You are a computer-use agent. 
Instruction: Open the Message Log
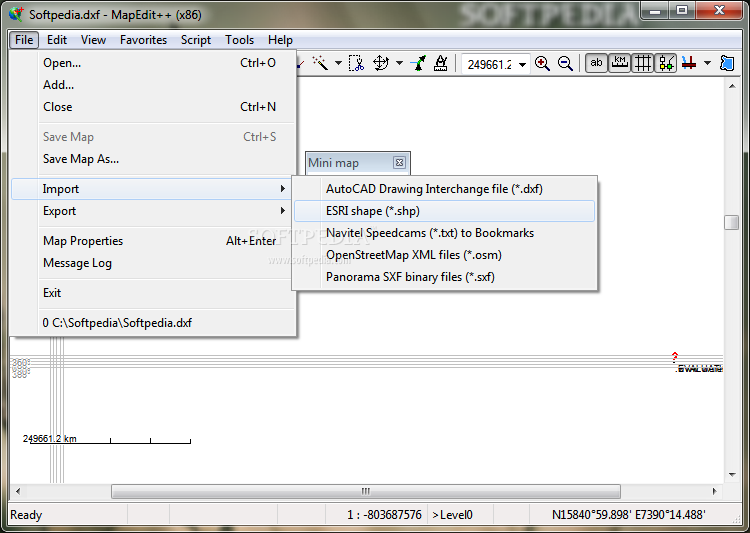(x=153, y=263)
